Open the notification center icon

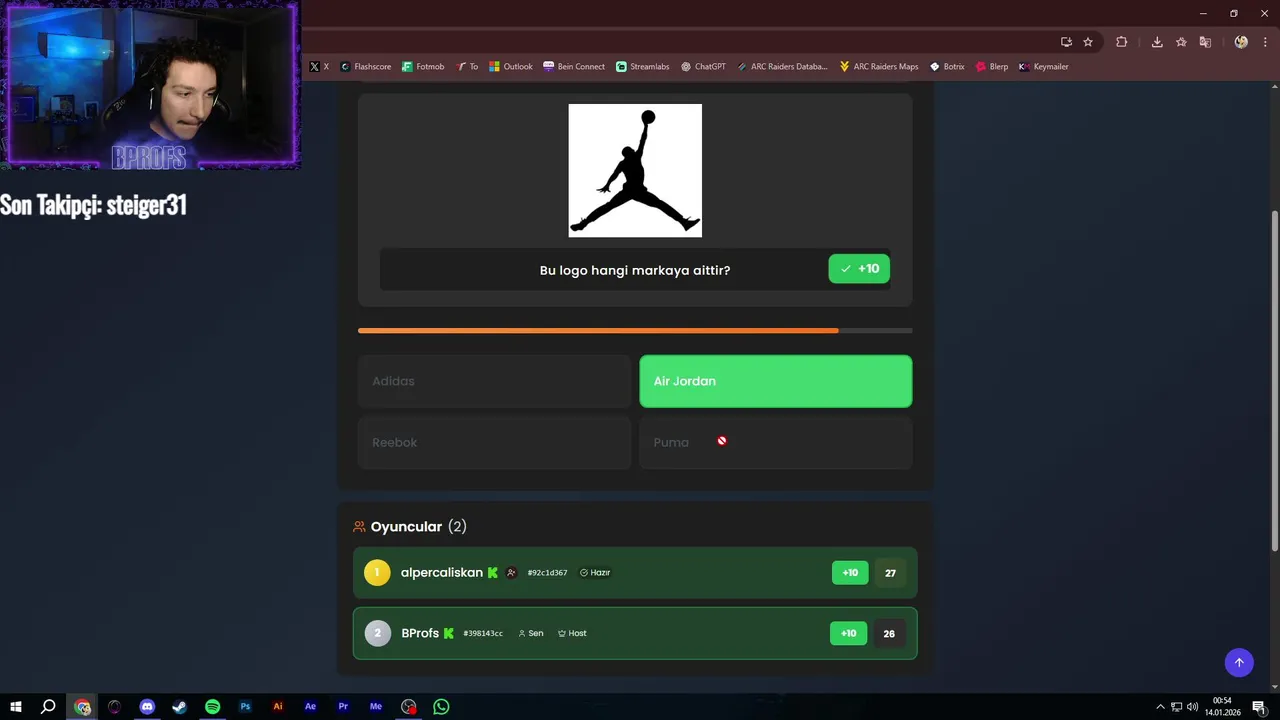coord(1259,706)
